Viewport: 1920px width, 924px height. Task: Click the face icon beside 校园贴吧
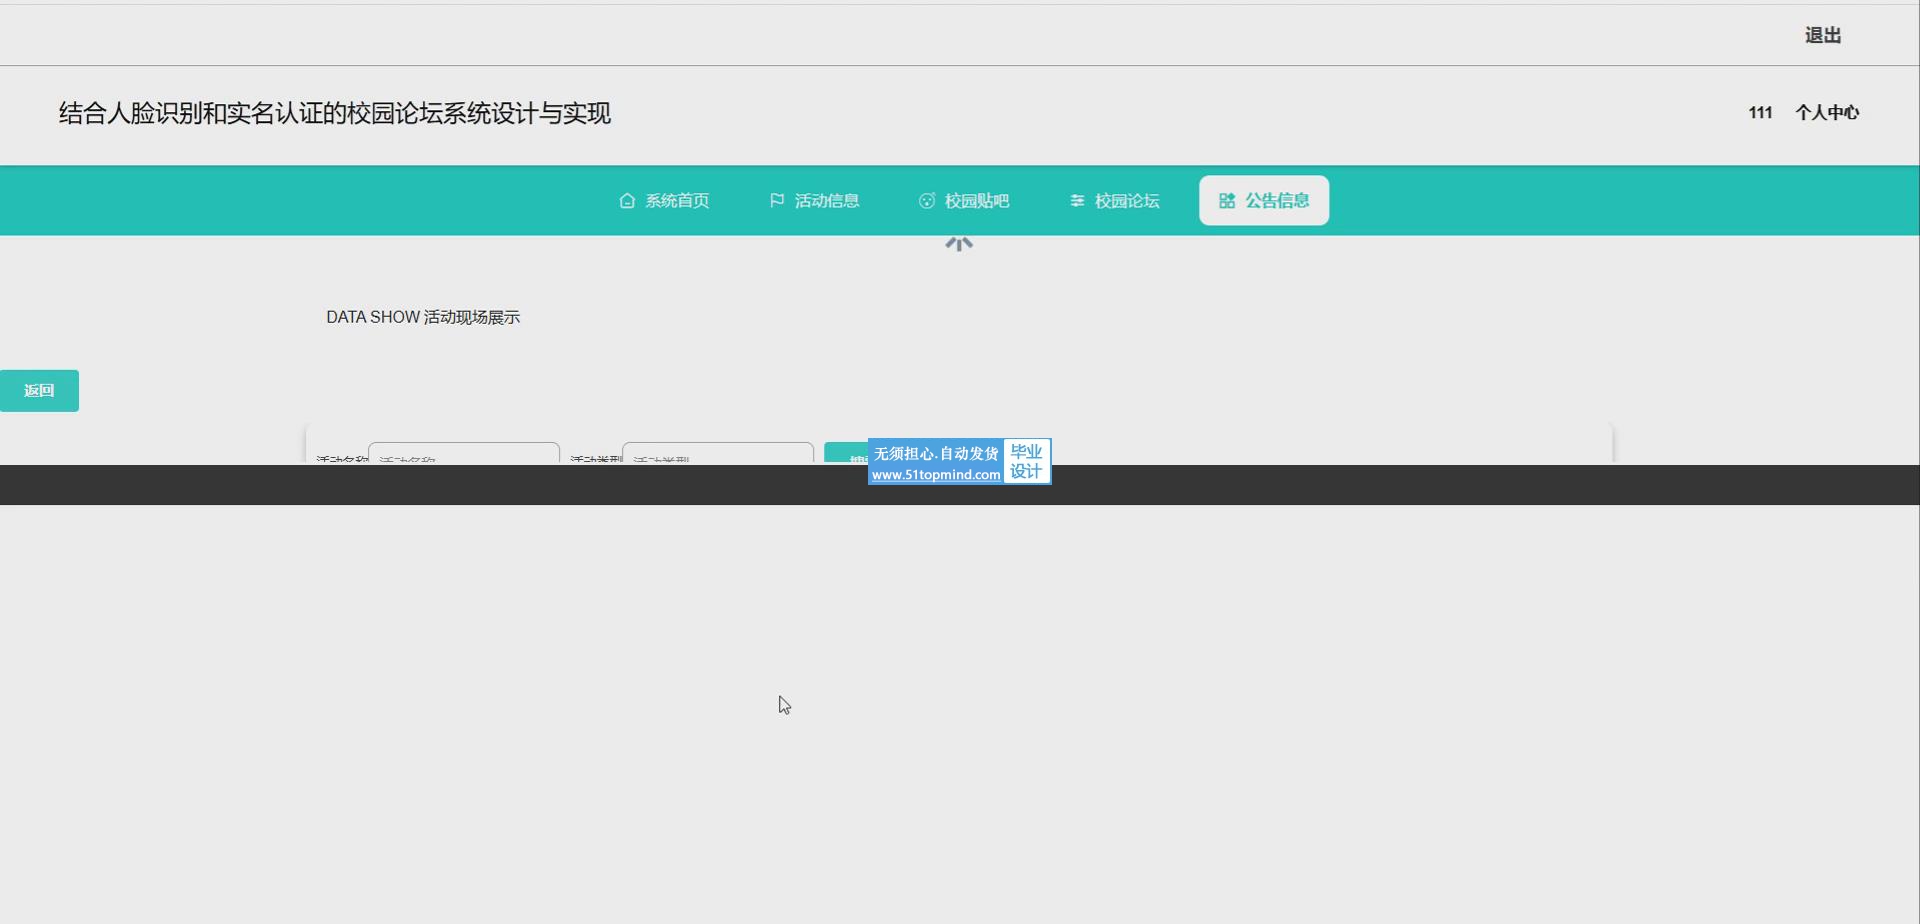coord(927,201)
